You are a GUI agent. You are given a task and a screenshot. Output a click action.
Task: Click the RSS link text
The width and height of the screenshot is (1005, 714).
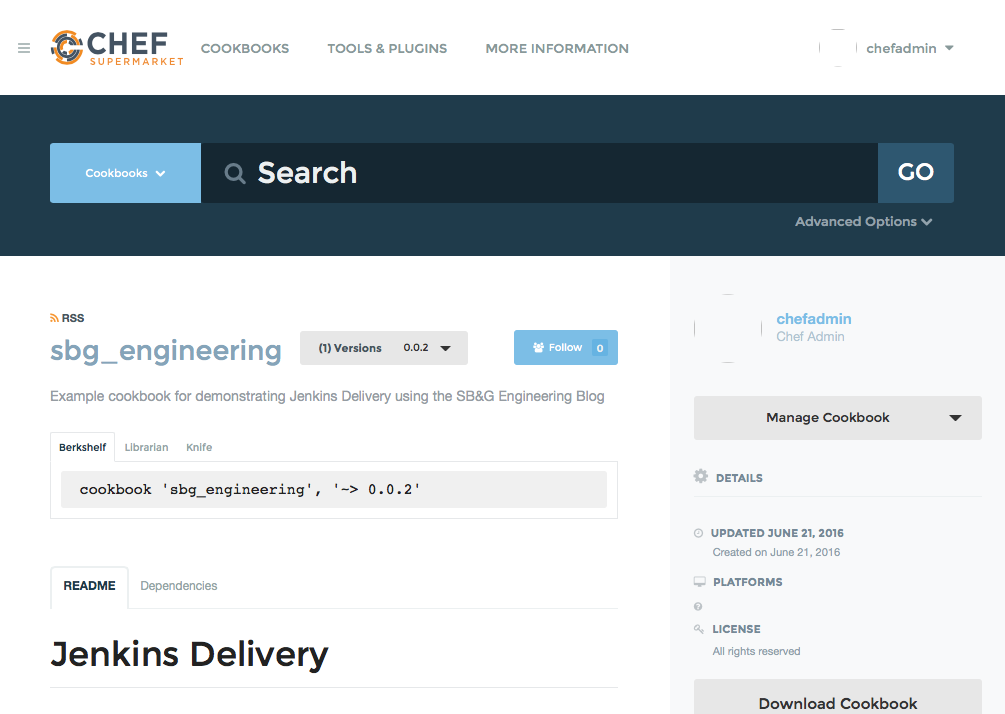72,319
